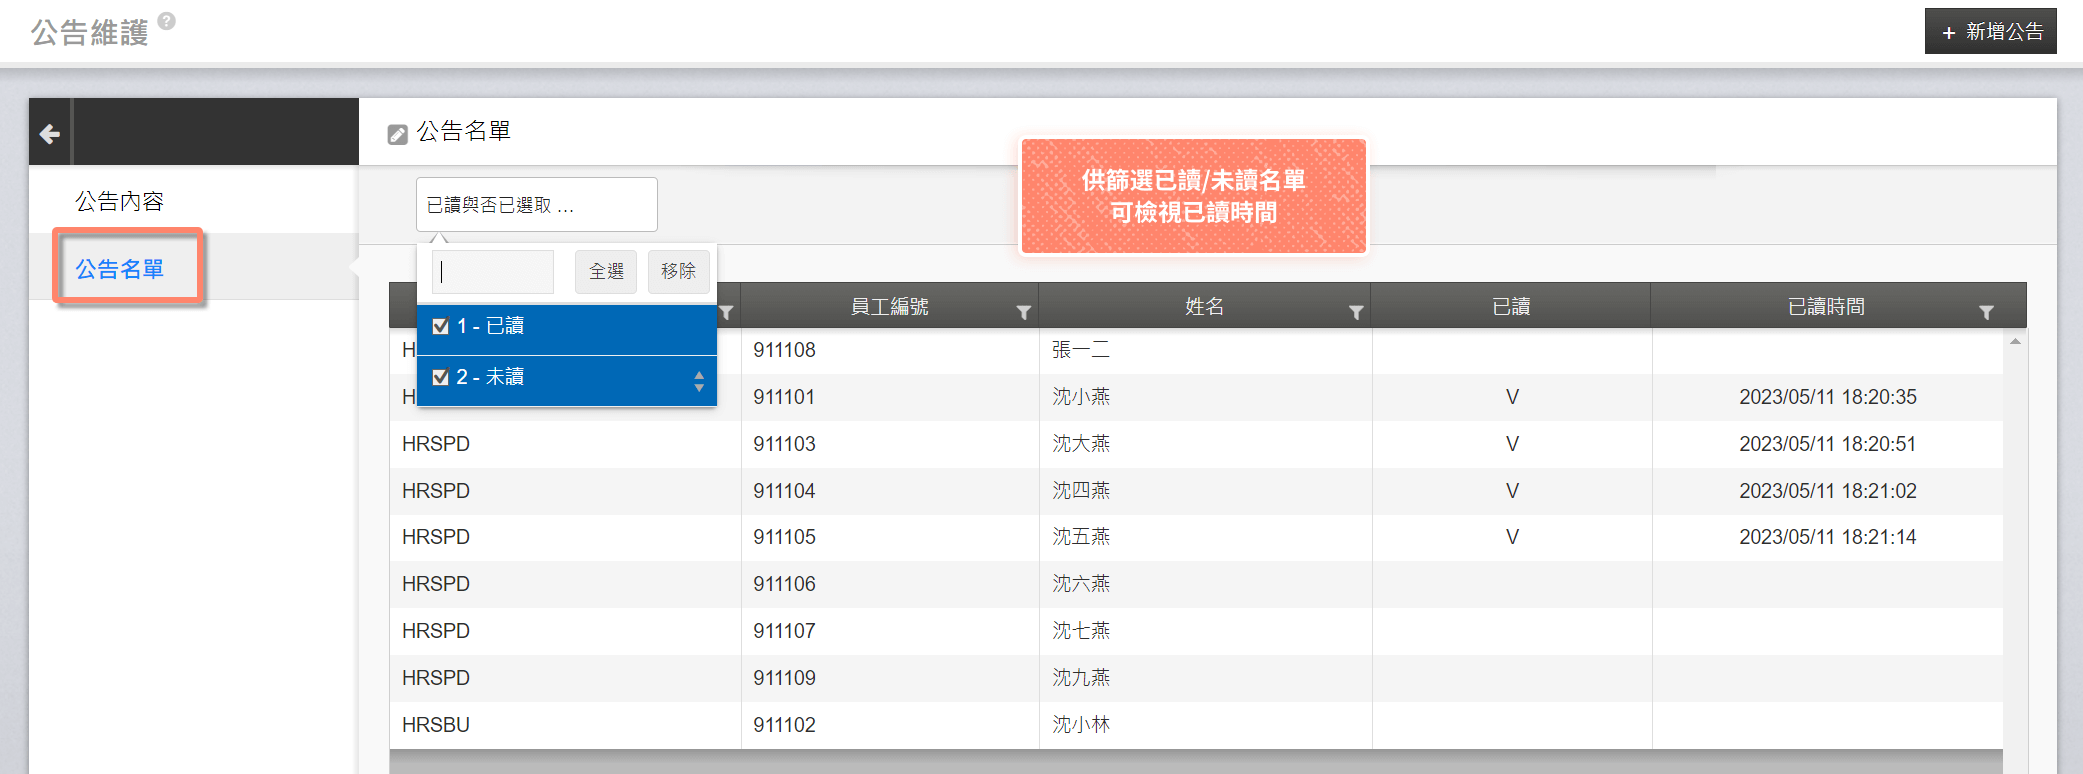Click the scroll-up arrow of the table
2083x774 pixels.
(2015, 342)
